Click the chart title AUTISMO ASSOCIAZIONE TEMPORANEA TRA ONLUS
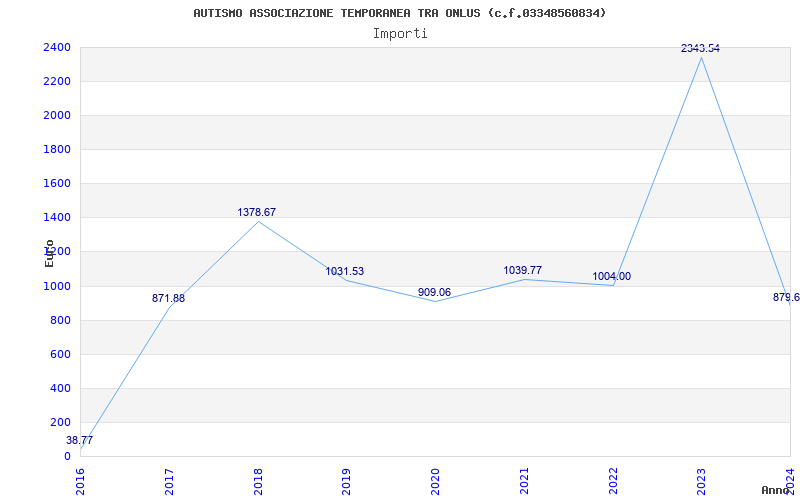This screenshot has height=500, width=800. (x=399, y=13)
